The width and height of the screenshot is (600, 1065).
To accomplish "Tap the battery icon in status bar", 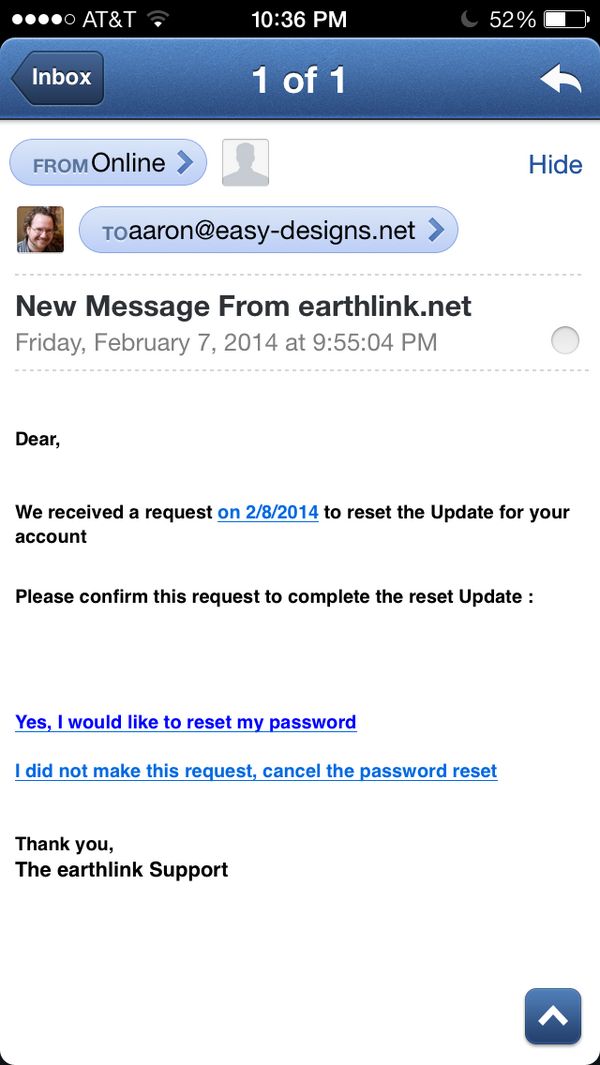I will pos(566,19).
